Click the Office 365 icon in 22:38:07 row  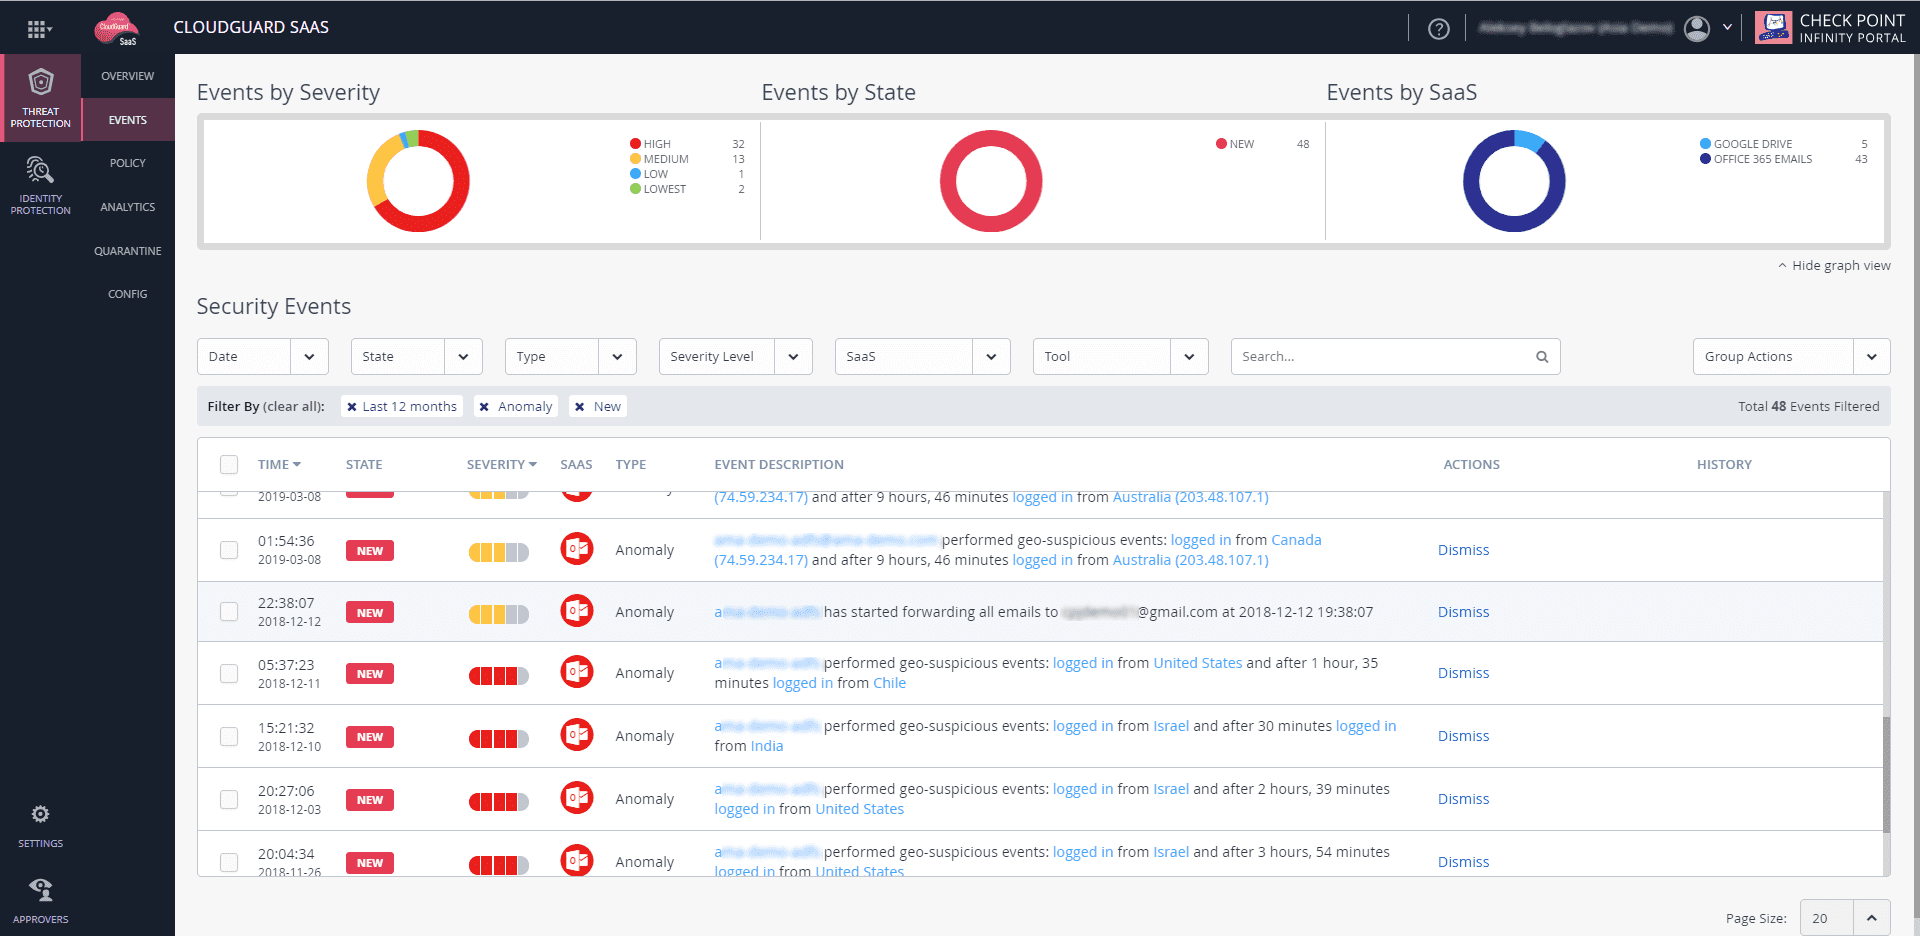coord(577,611)
